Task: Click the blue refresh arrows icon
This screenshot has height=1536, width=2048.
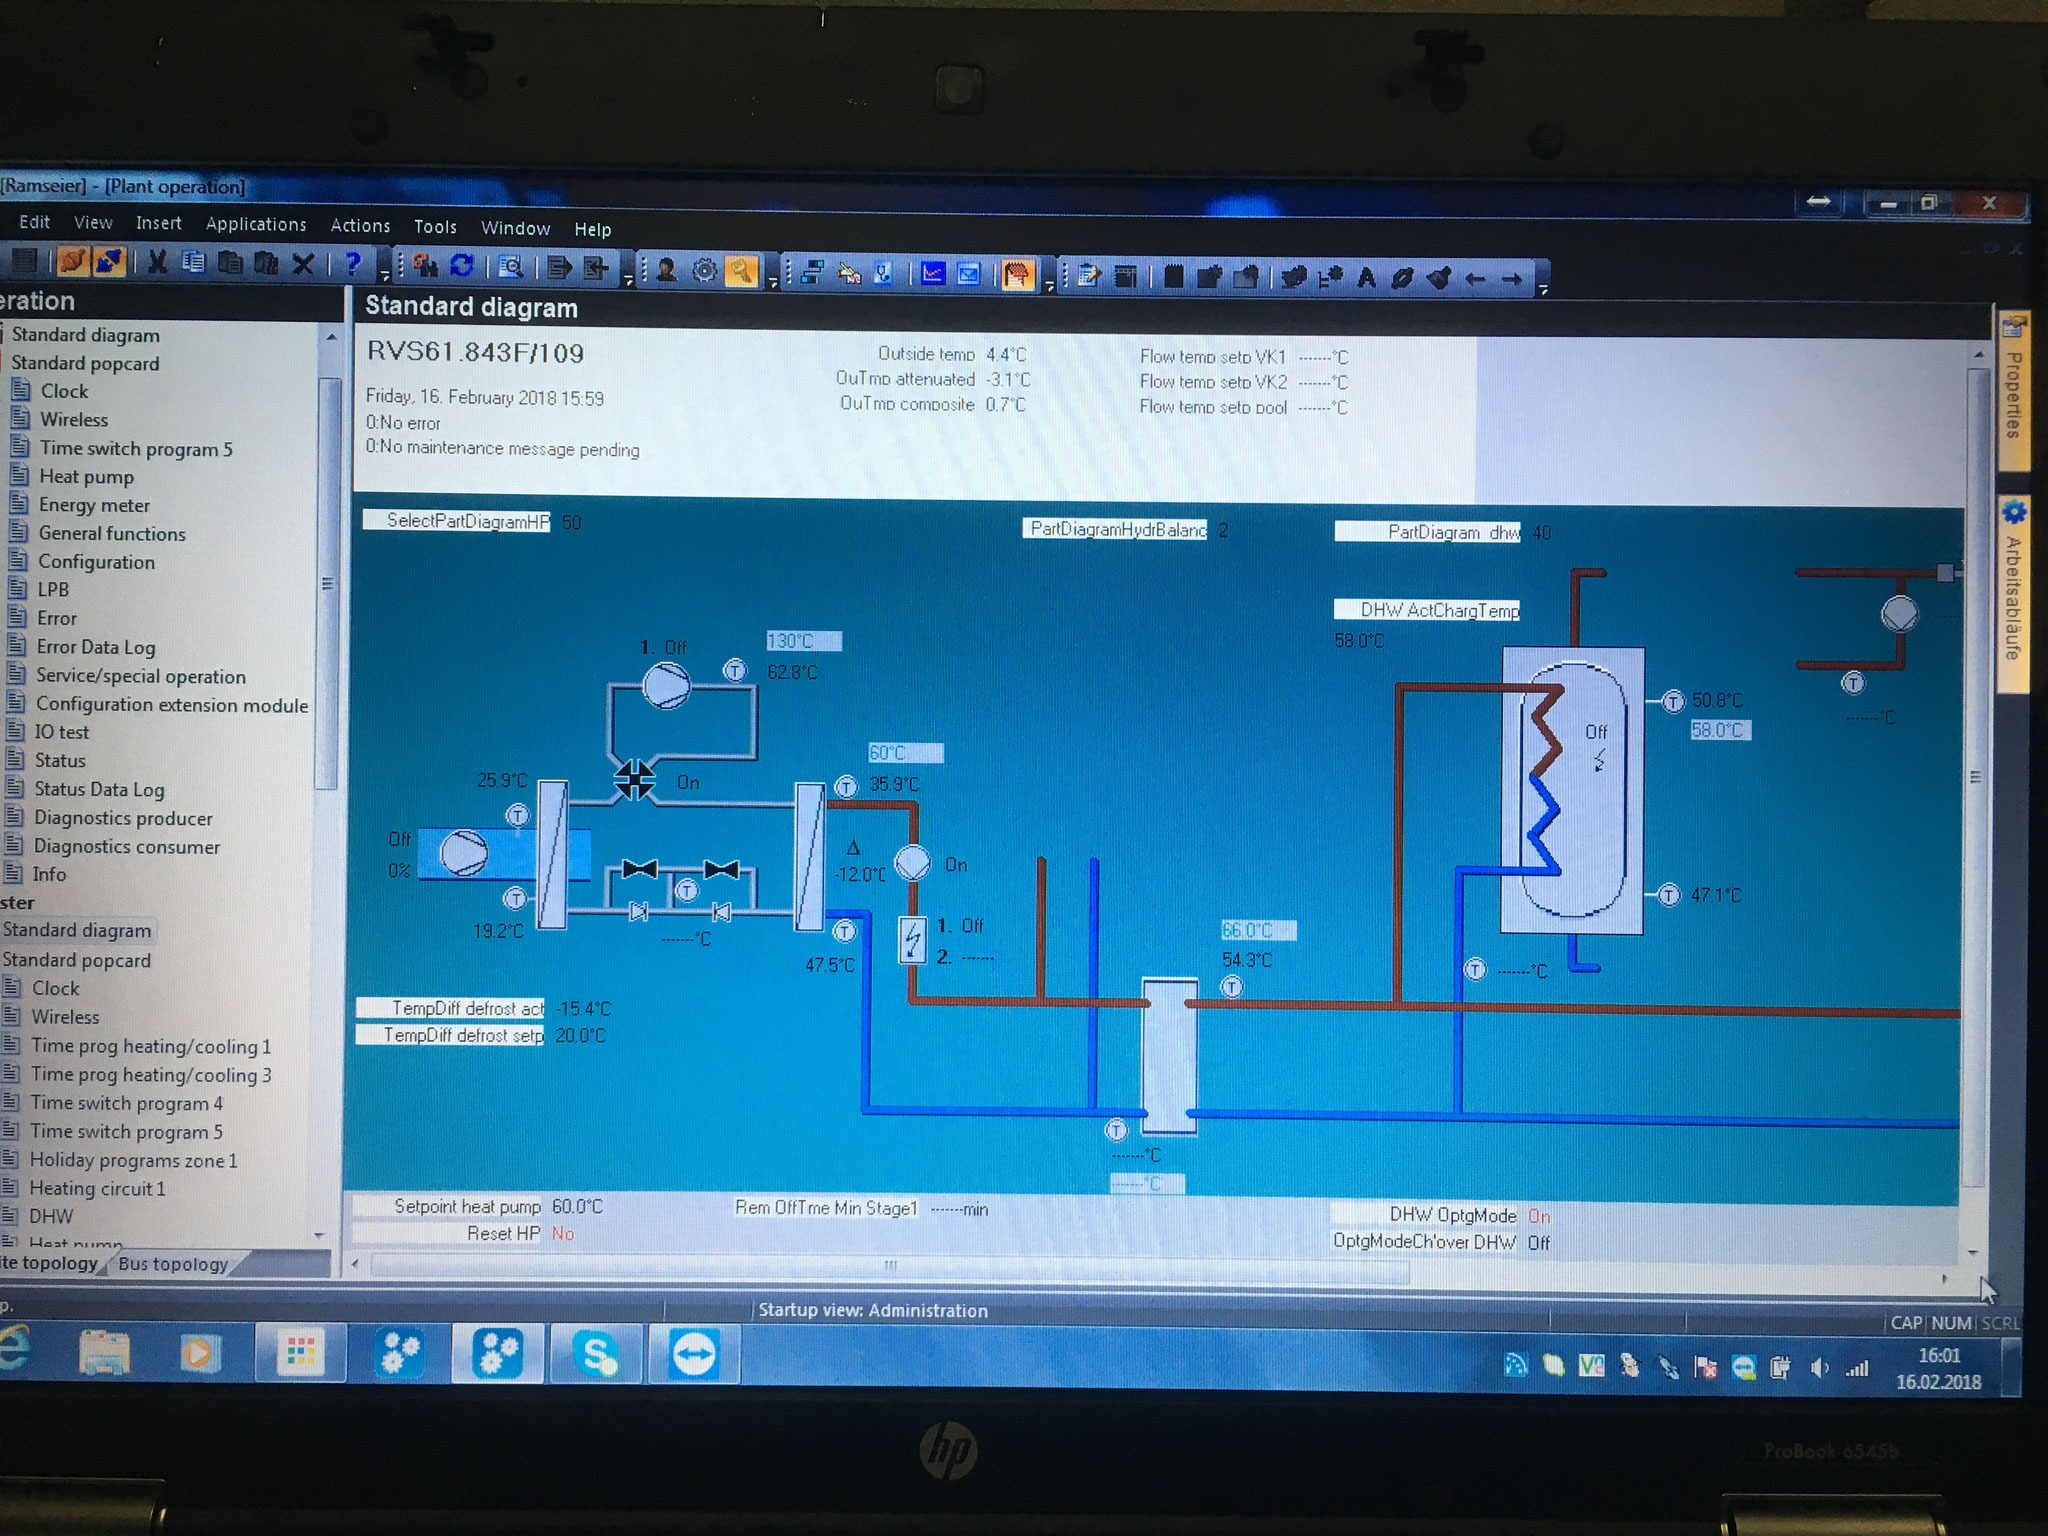Action: click(x=462, y=266)
